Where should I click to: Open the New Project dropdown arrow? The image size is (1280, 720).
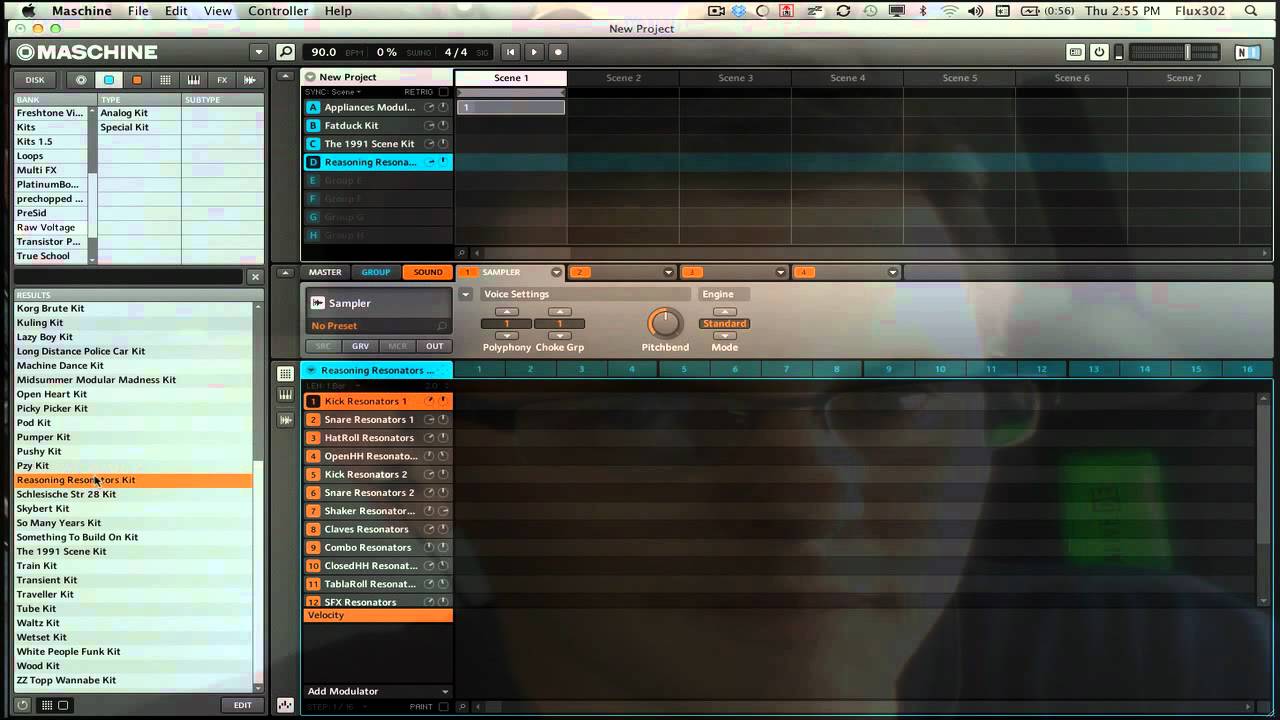click(310, 77)
